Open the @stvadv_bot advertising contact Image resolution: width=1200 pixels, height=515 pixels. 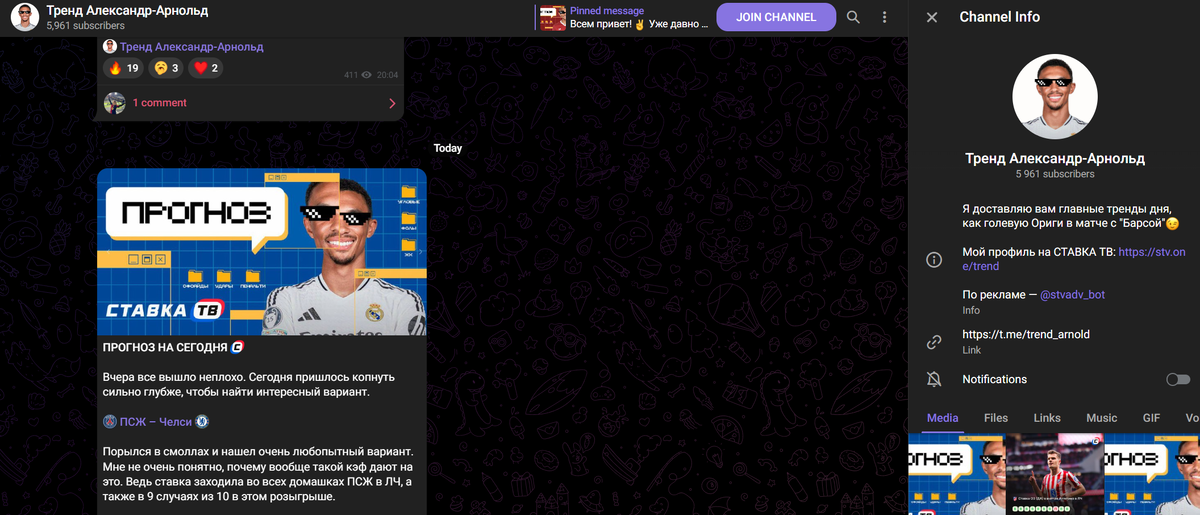tap(1072, 295)
